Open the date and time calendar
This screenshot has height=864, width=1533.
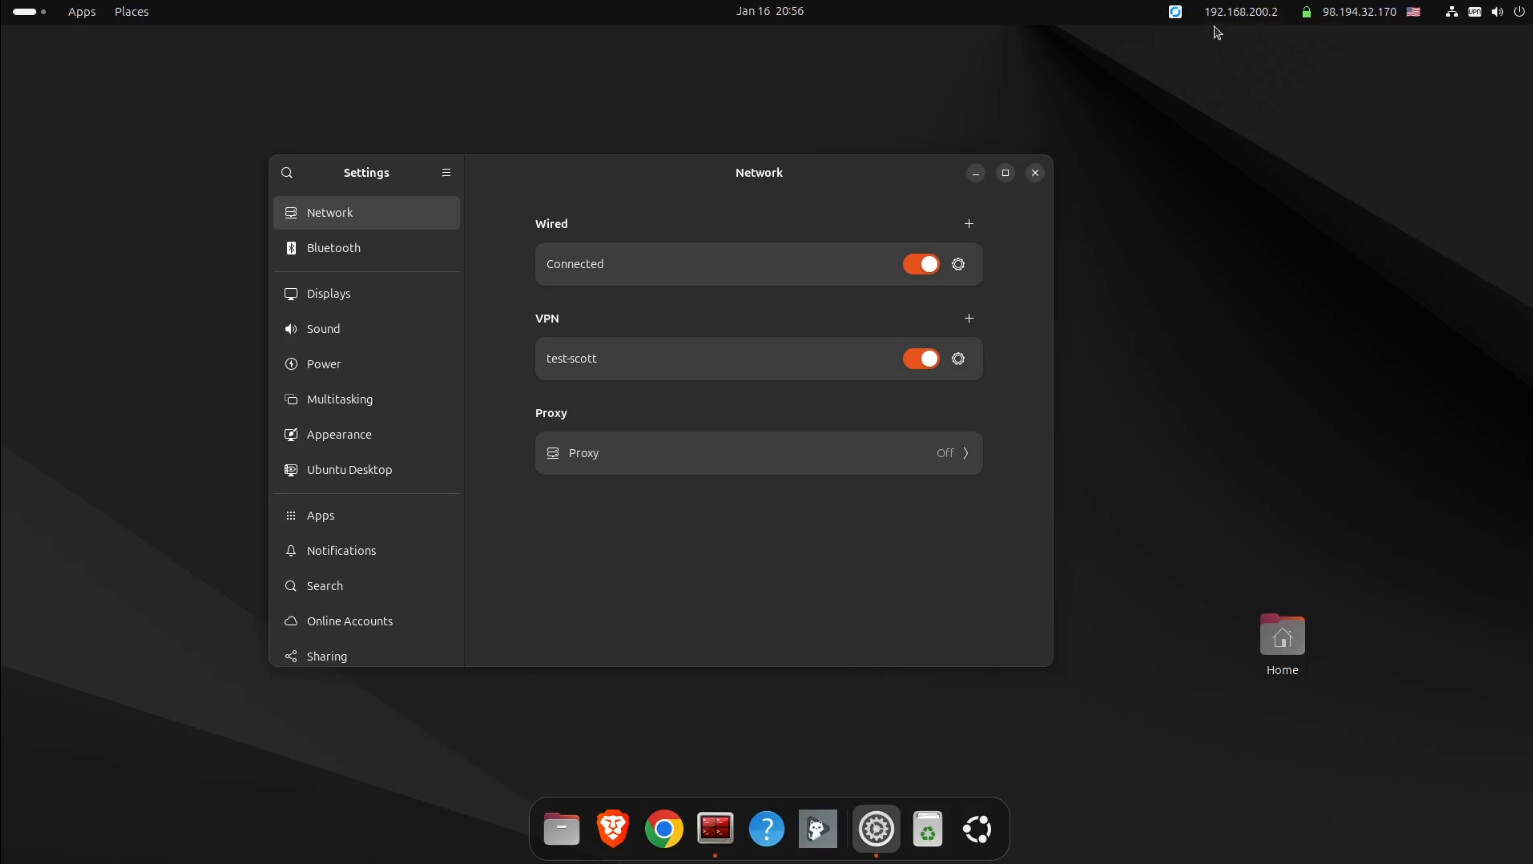pyautogui.click(x=769, y=12)
